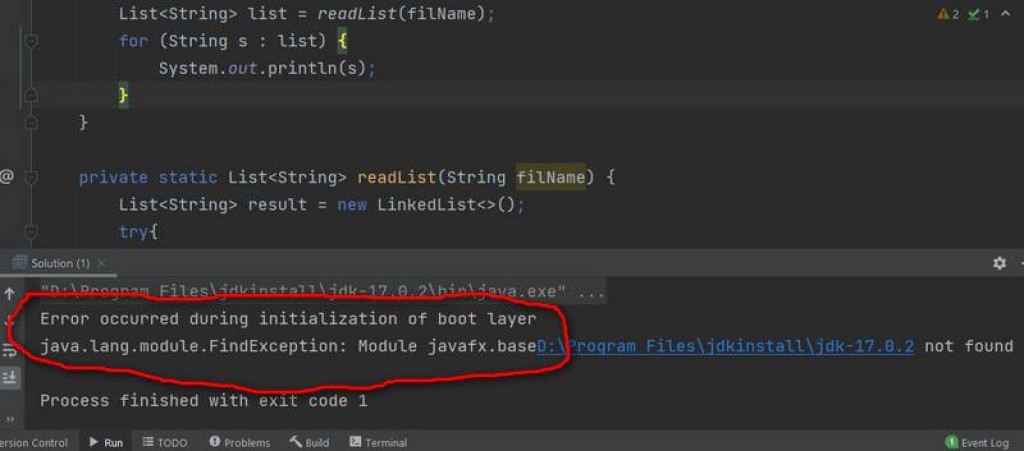Follow the jdk-17.0.2 path link in console
This screenshot has width=1024, height=451.
coord(725,346)
